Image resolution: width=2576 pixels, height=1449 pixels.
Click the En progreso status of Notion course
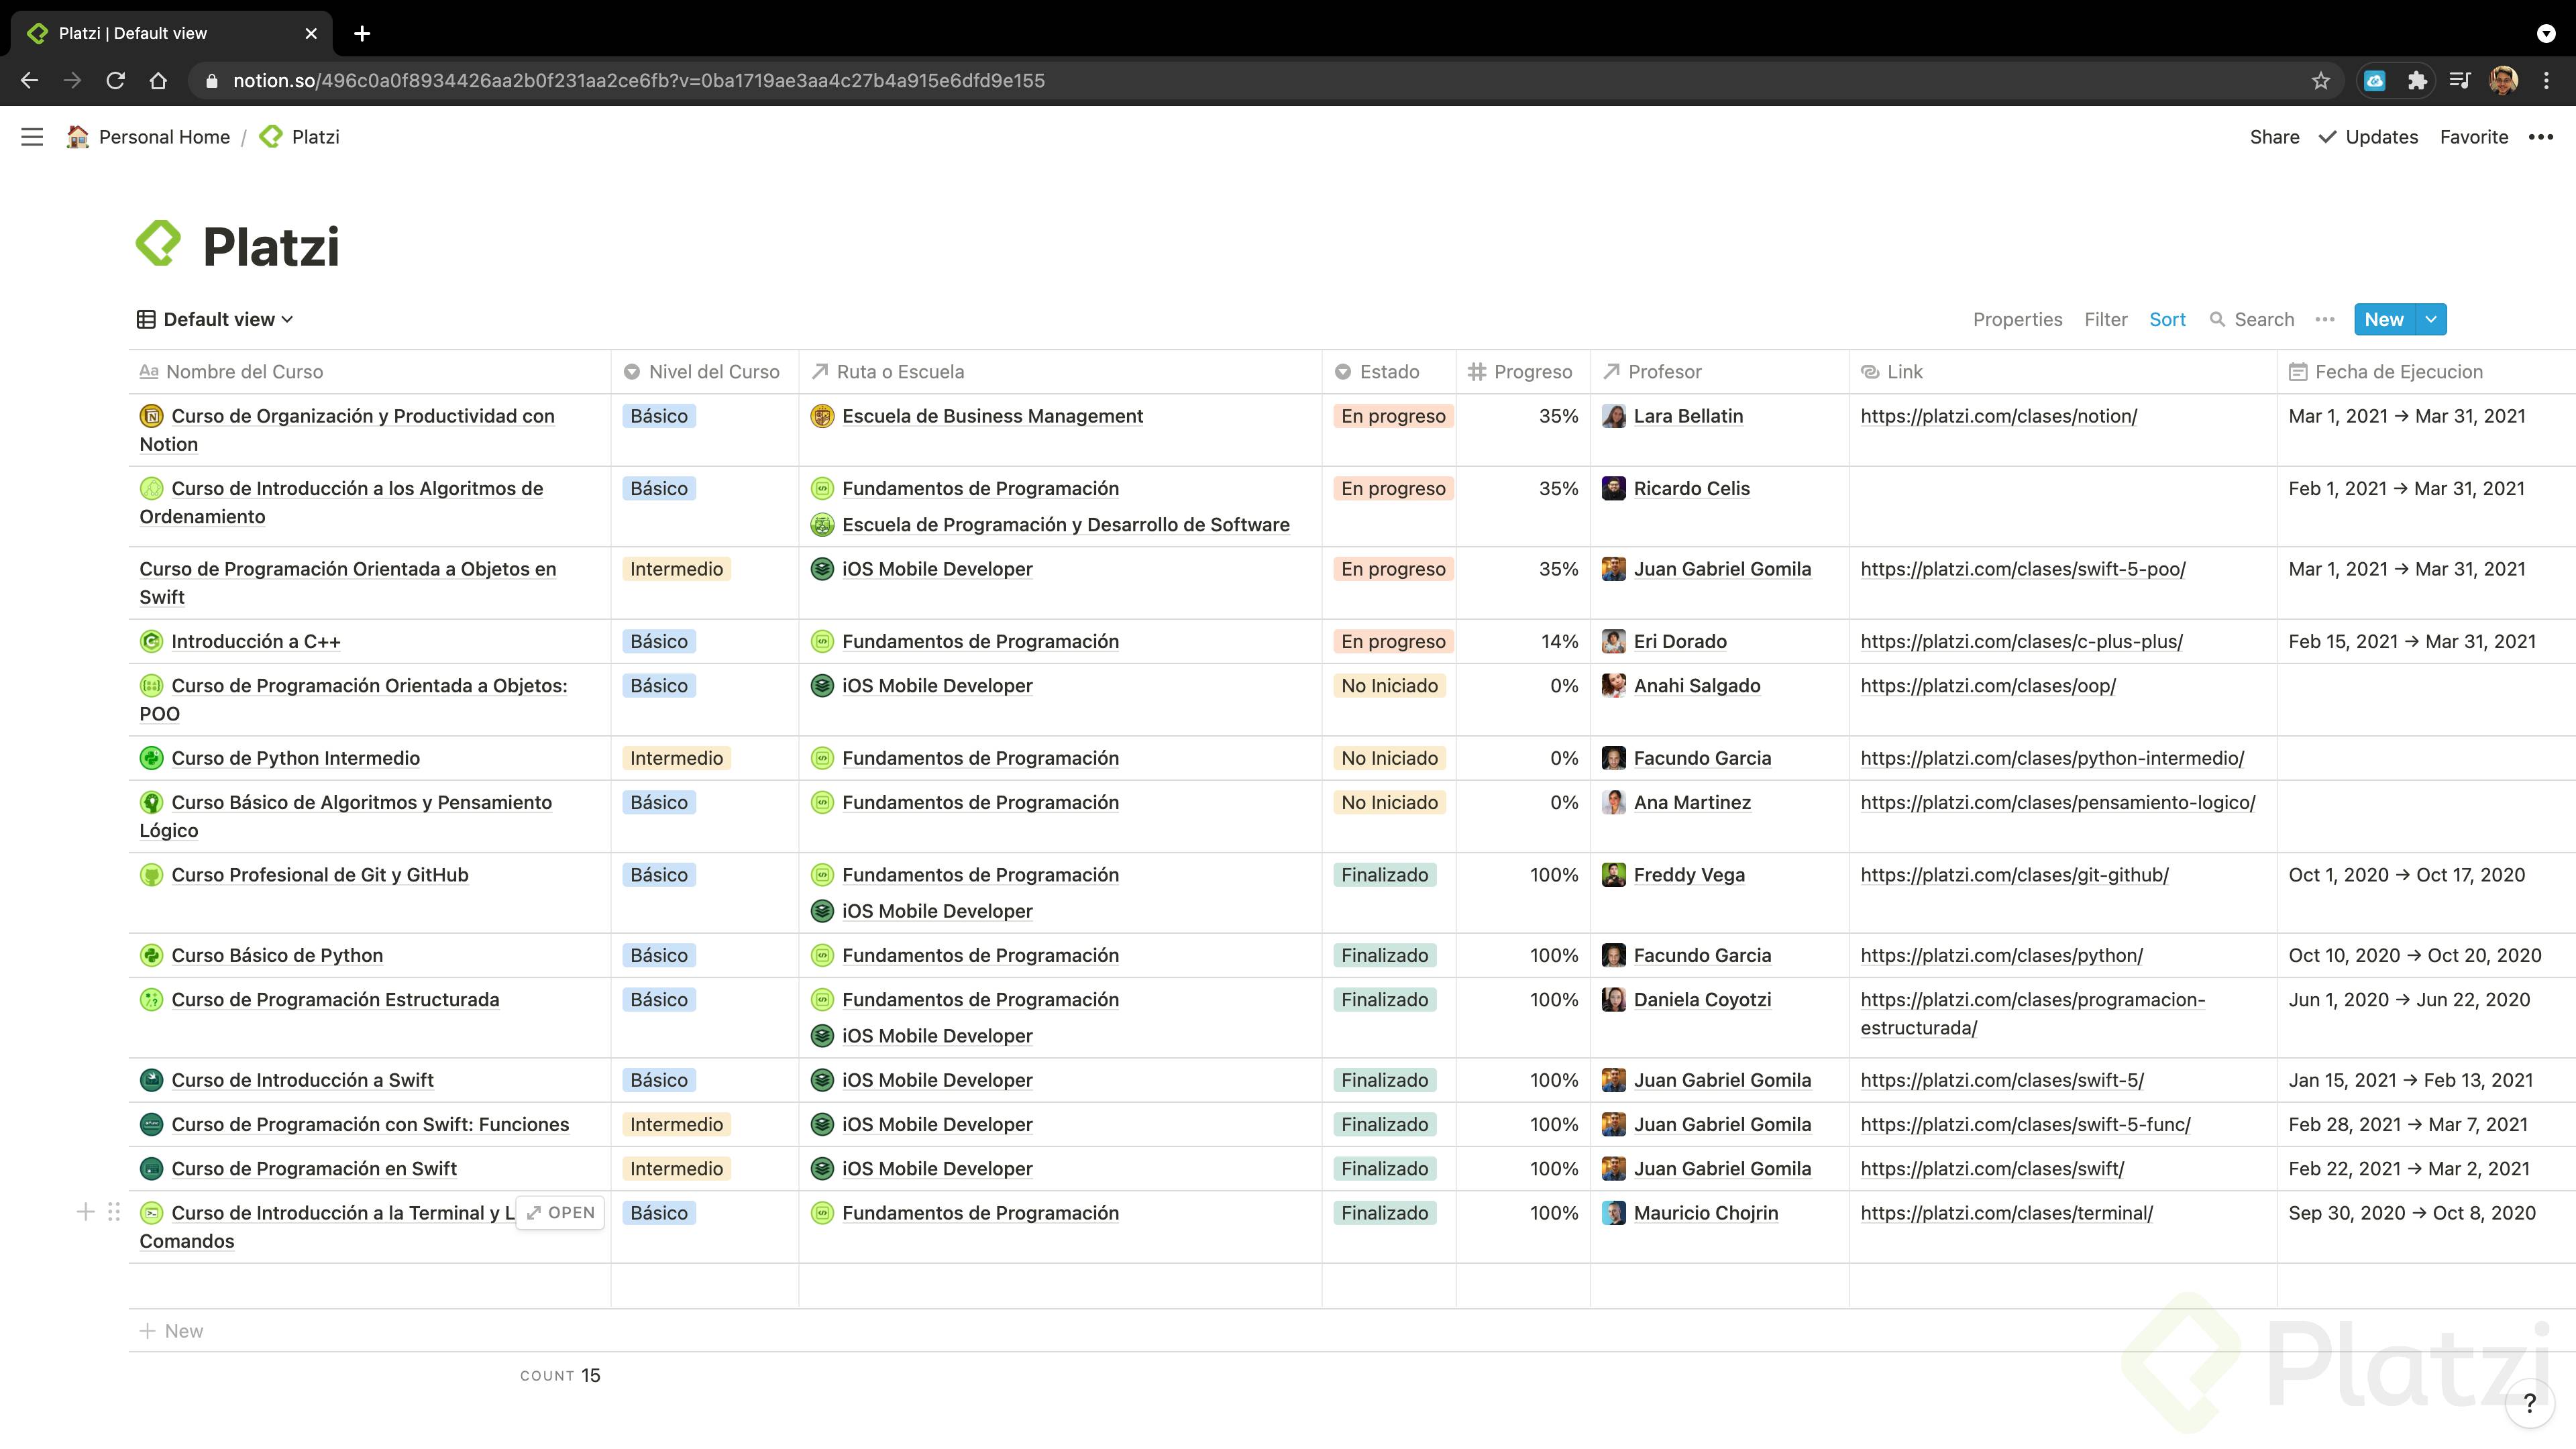pyautogui.click(x=1392, y=416)
